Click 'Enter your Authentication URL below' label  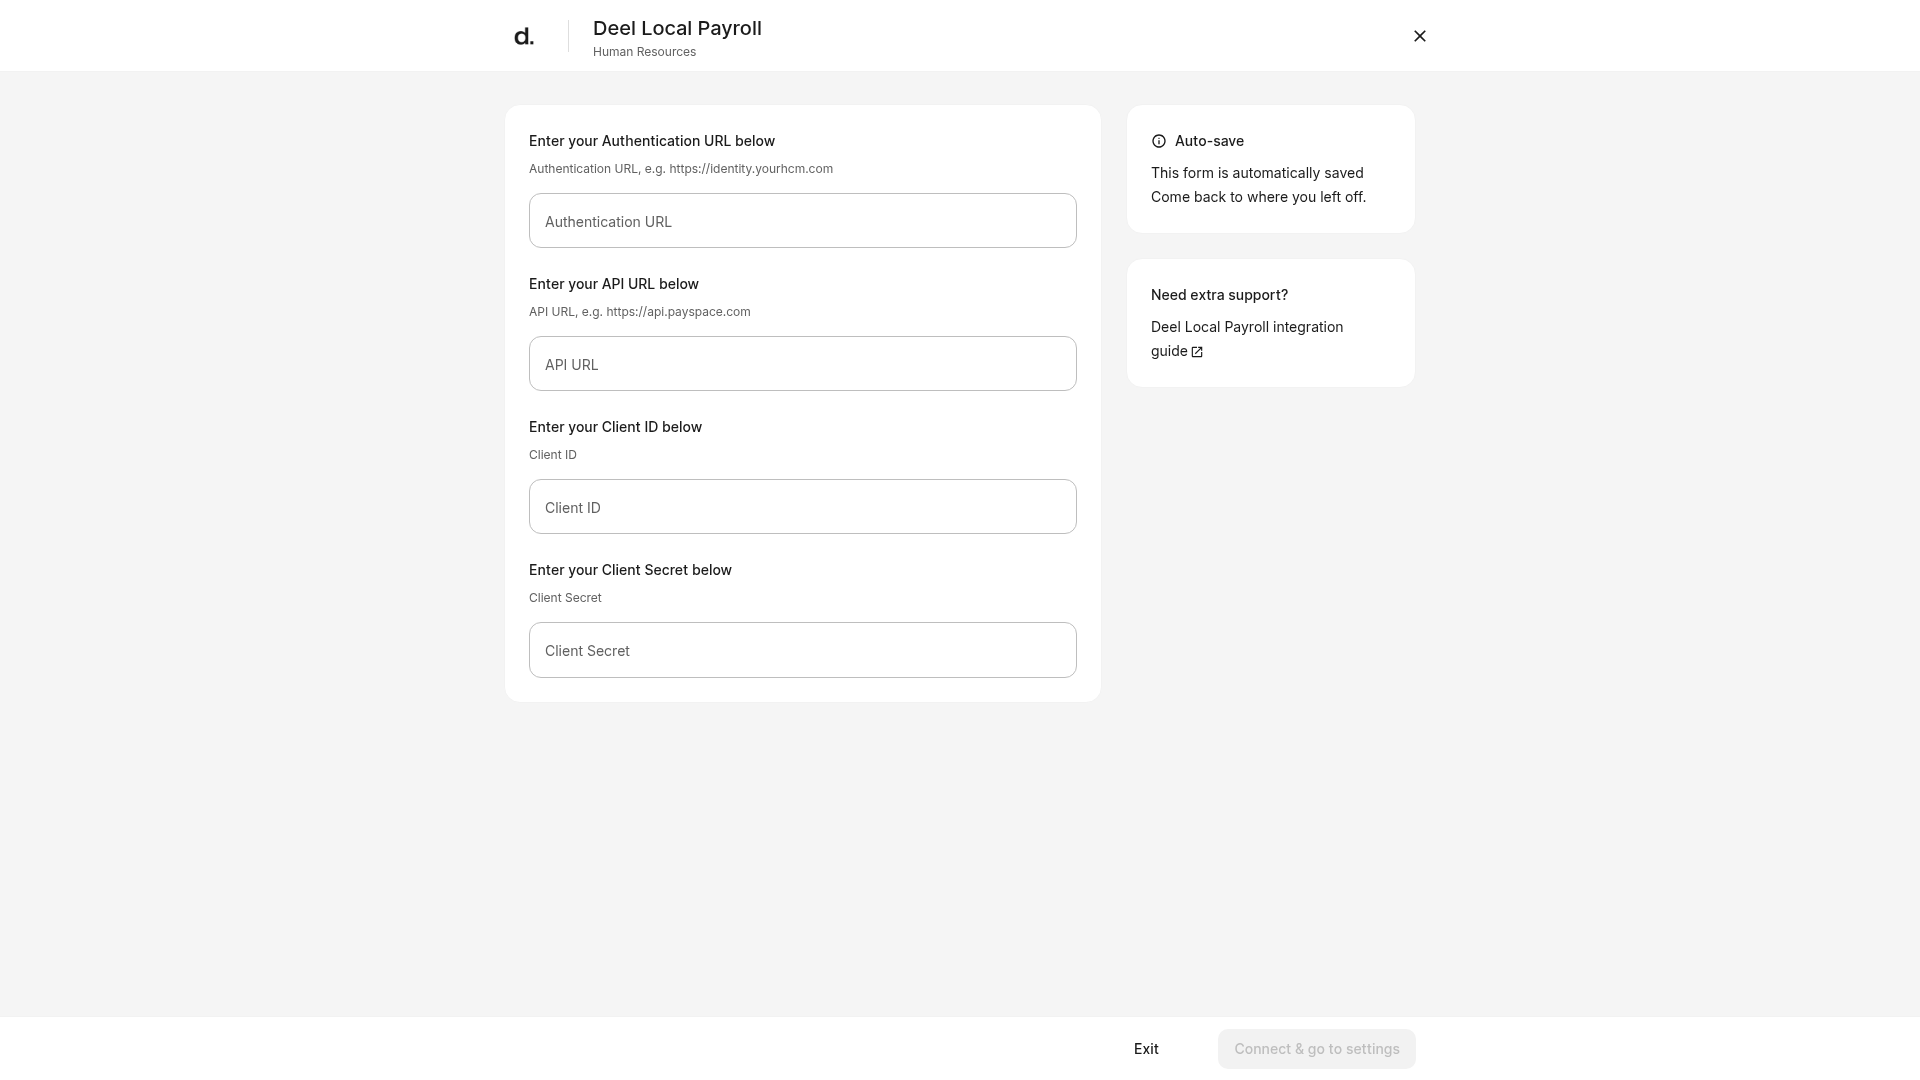click(x=652, y=141)
